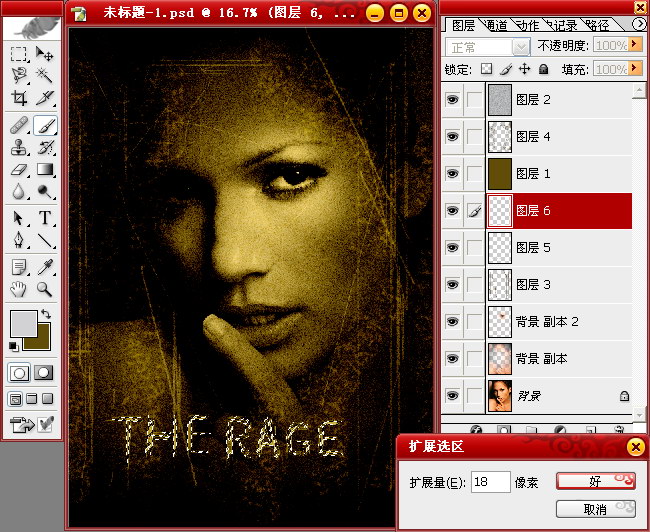Hide the 图层 4 layer eye
The image size is (650, 532).
pyautogui.click(x=452, y=136)
